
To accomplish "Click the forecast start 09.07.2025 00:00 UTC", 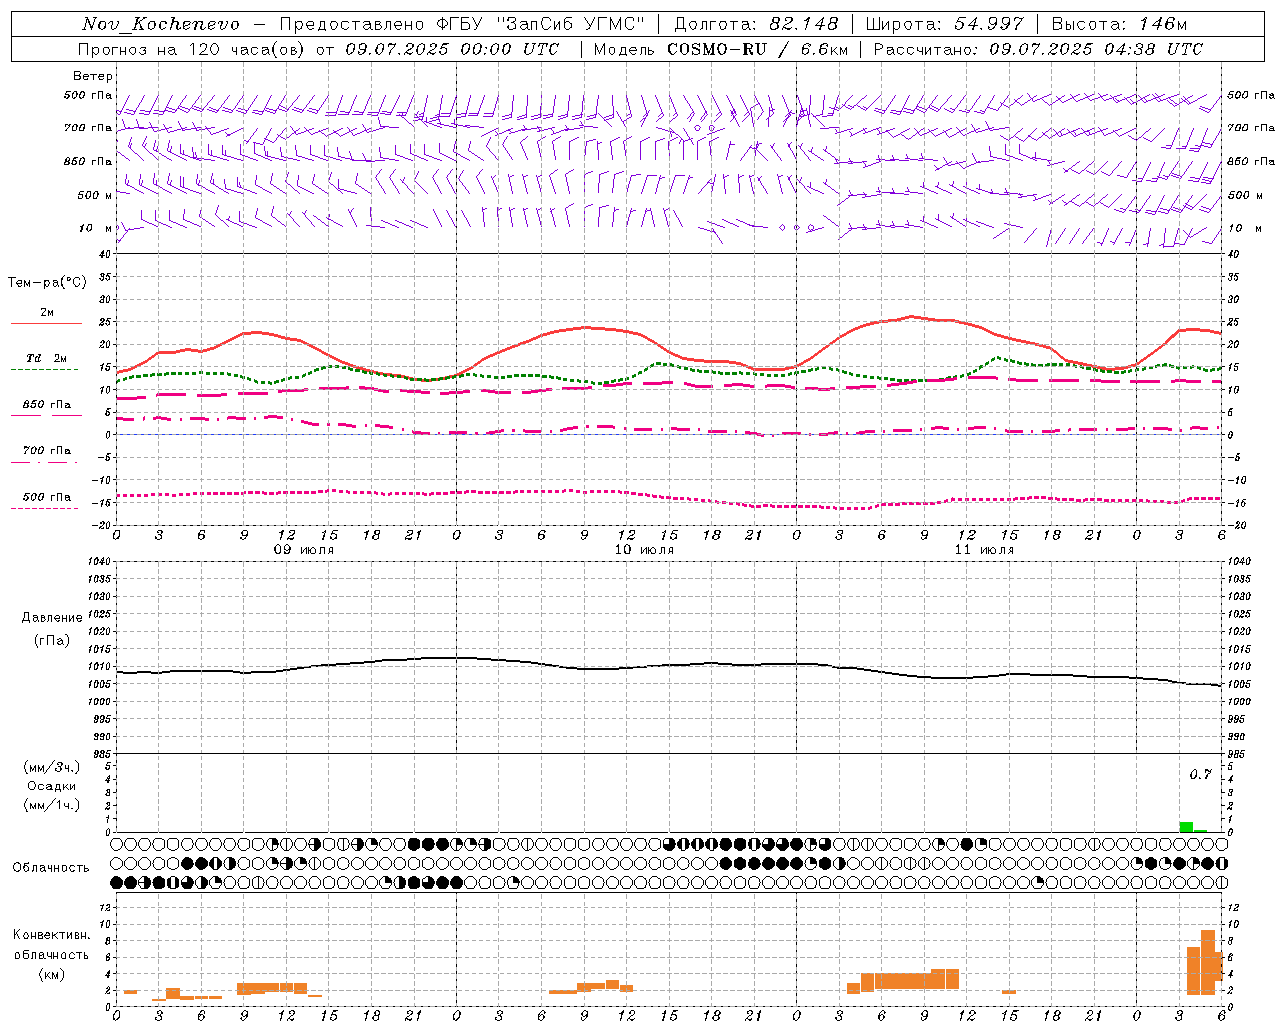I will 452,49.
